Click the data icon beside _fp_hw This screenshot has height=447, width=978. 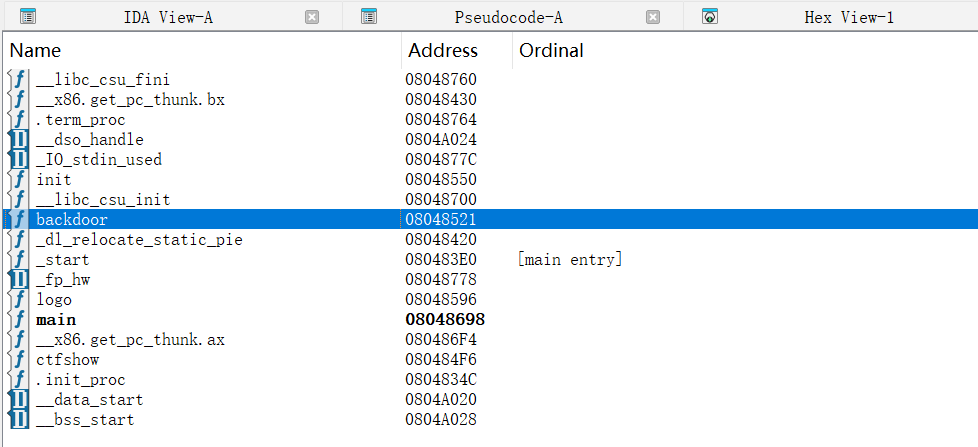18,279
